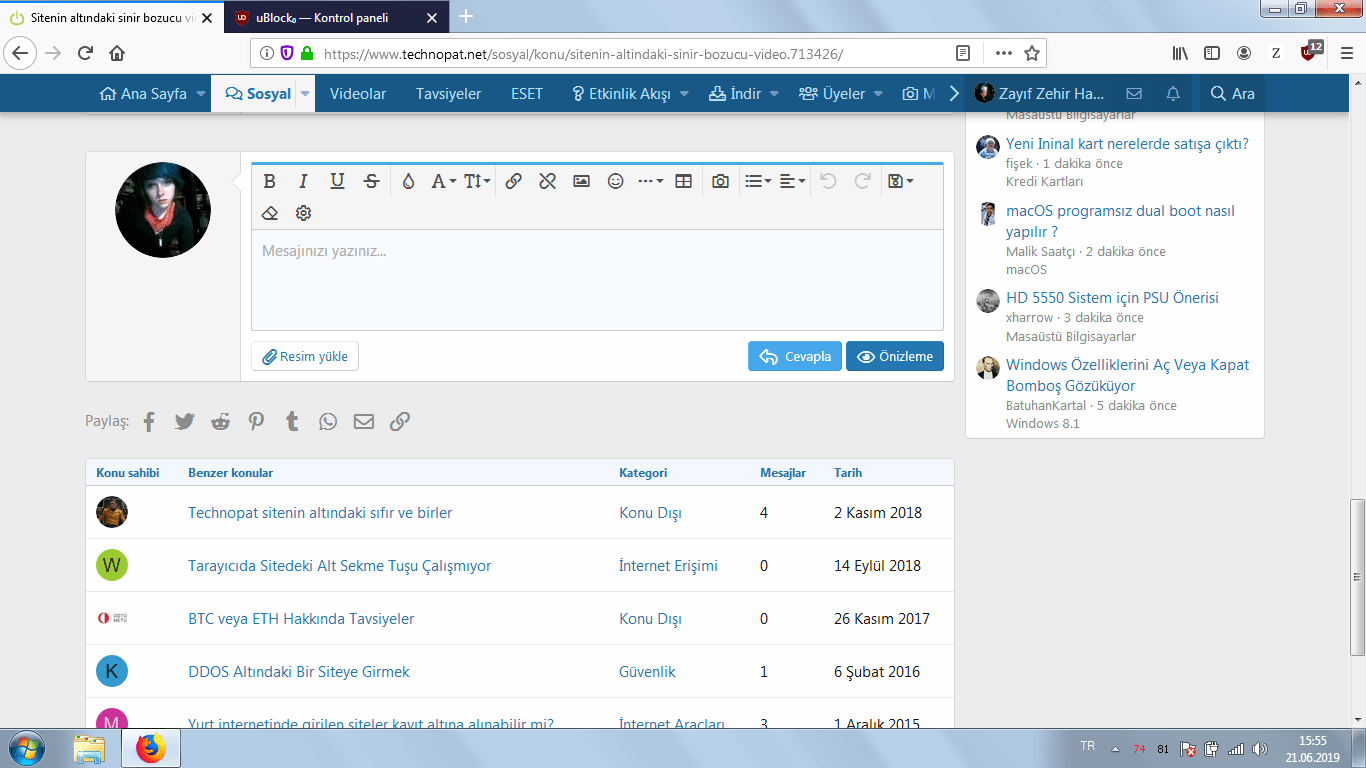Share the thread via WhatsApp

(328, 422)
